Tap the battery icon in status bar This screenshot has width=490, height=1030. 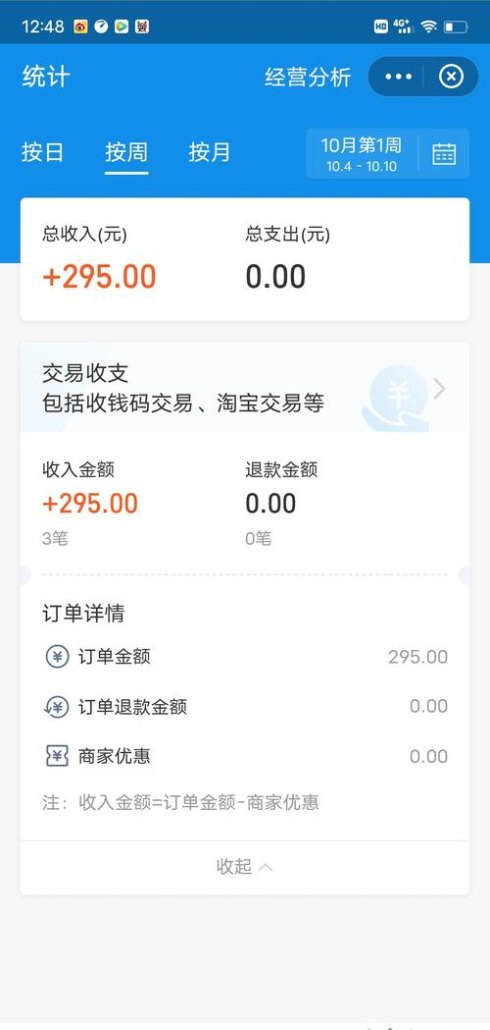456,27
